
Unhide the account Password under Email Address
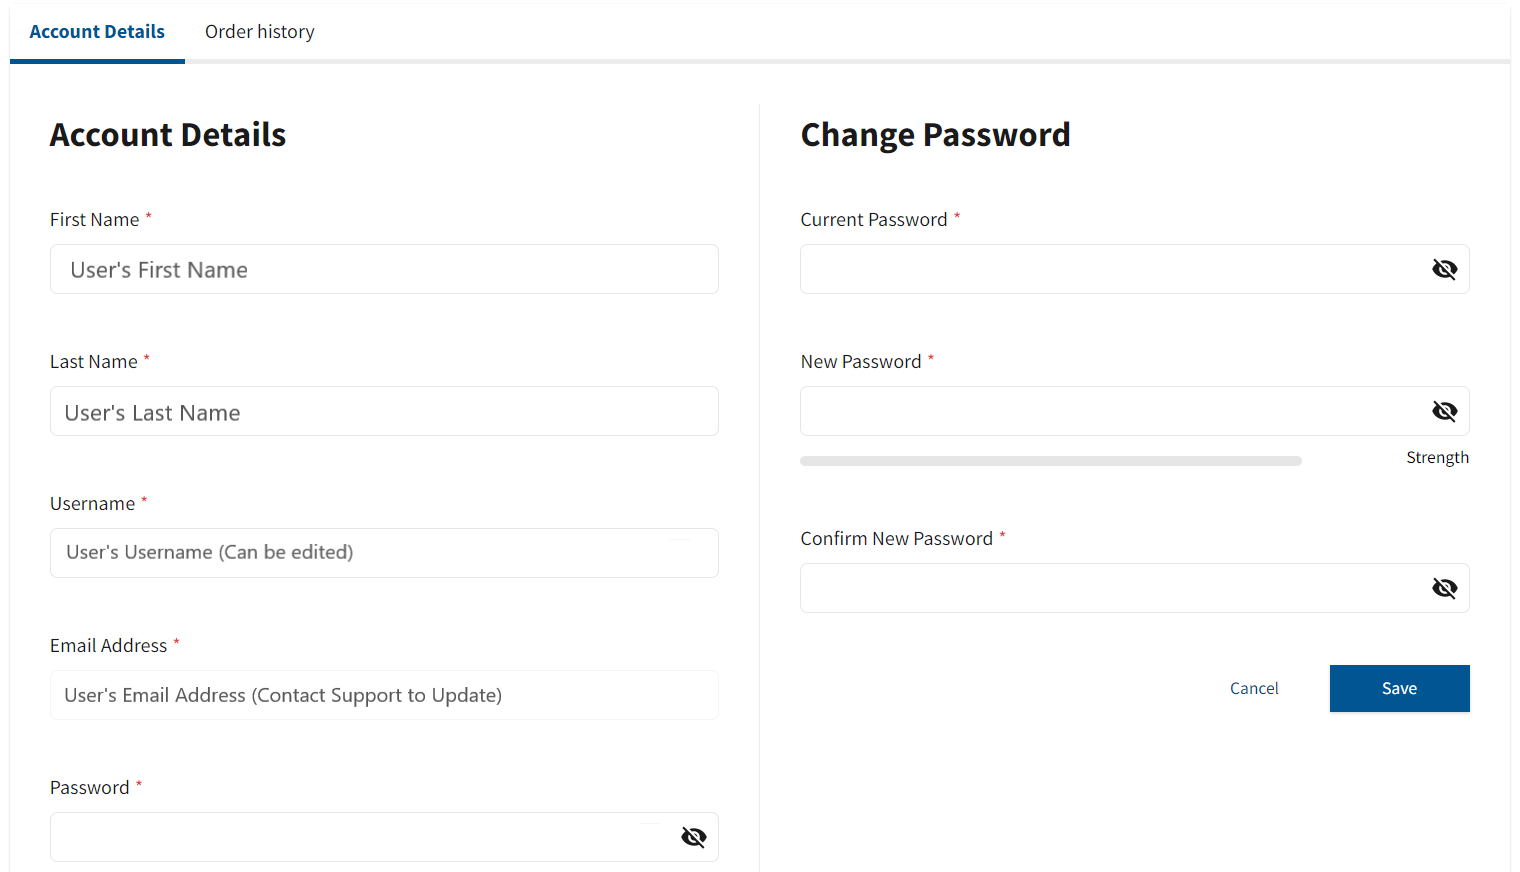click(694, 837)
